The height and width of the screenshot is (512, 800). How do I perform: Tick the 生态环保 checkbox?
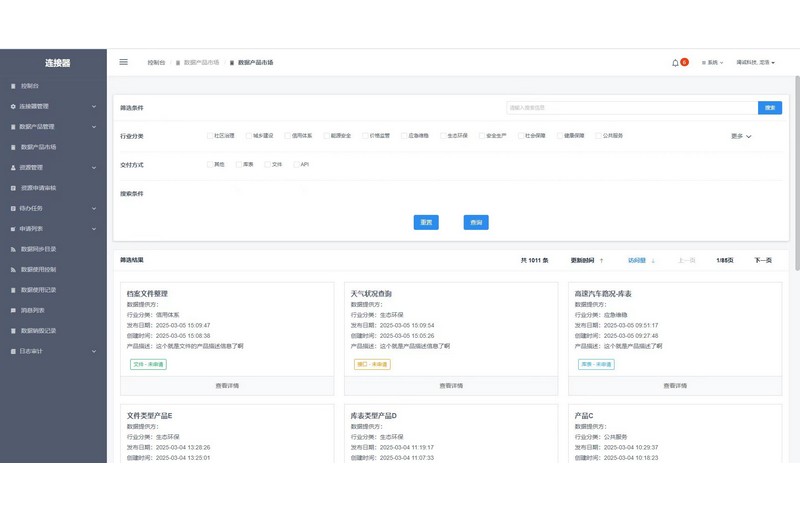[442, 135]
